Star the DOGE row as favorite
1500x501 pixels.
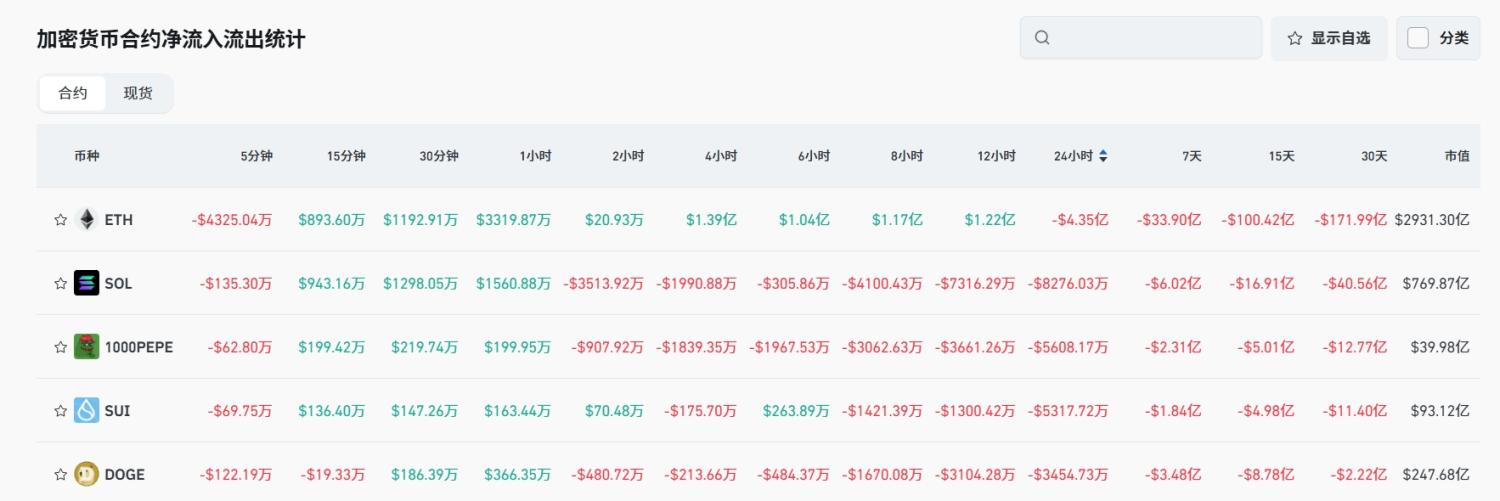(x=60, y=474)
